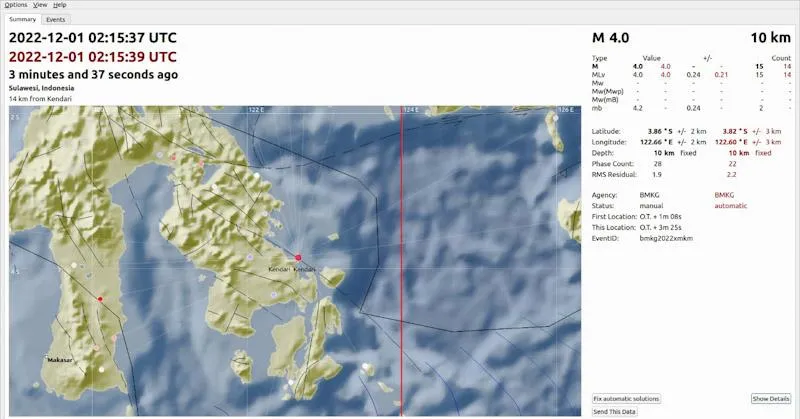This screenshot has width=800, height=419.
Task: Click the M 4.0 magnitude heading
Action: [x=611, y=38]
